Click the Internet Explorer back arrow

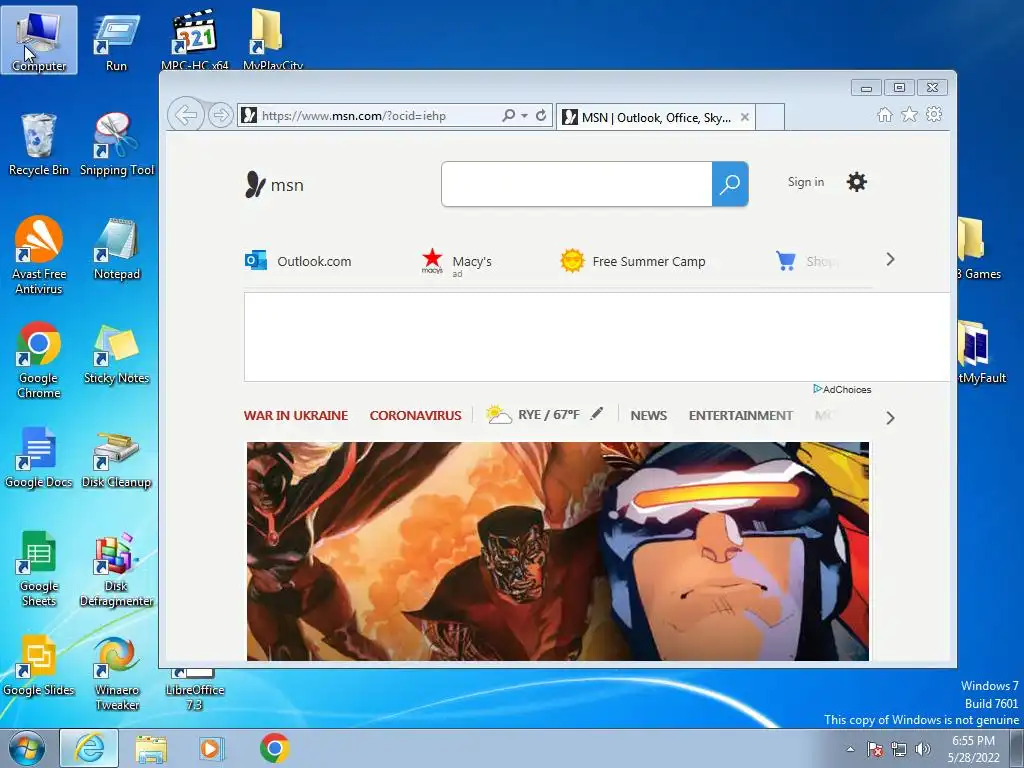click(x=186, y=116)
